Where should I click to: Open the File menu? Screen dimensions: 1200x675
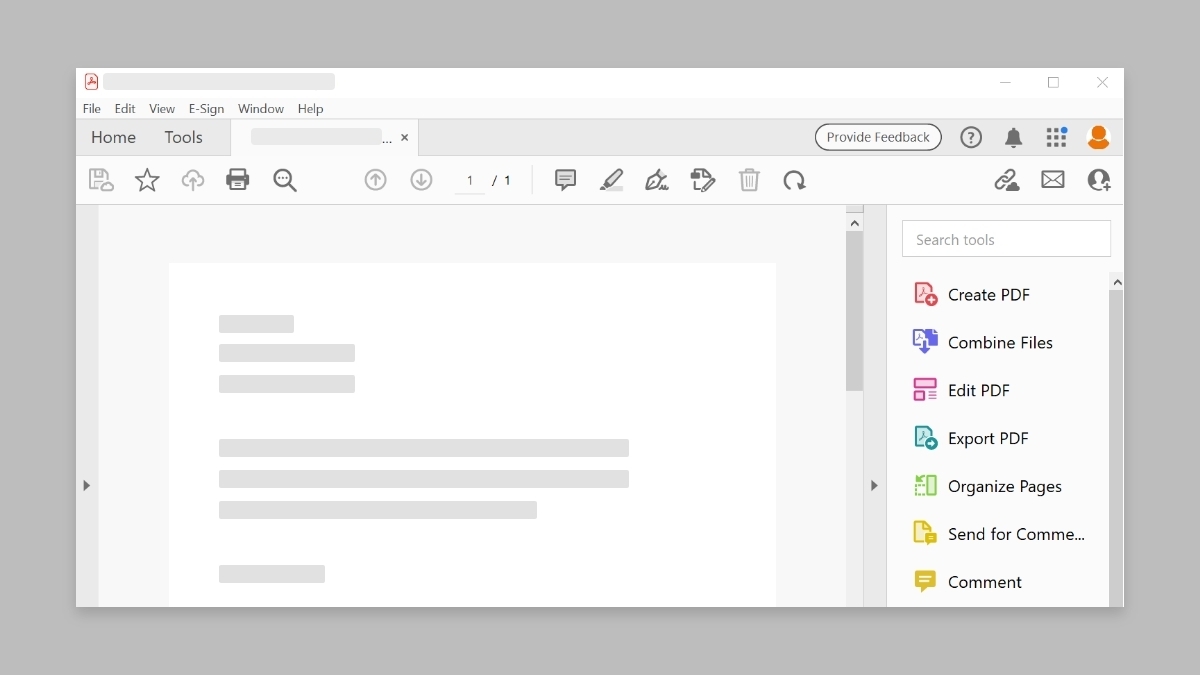tap(92, 109)
